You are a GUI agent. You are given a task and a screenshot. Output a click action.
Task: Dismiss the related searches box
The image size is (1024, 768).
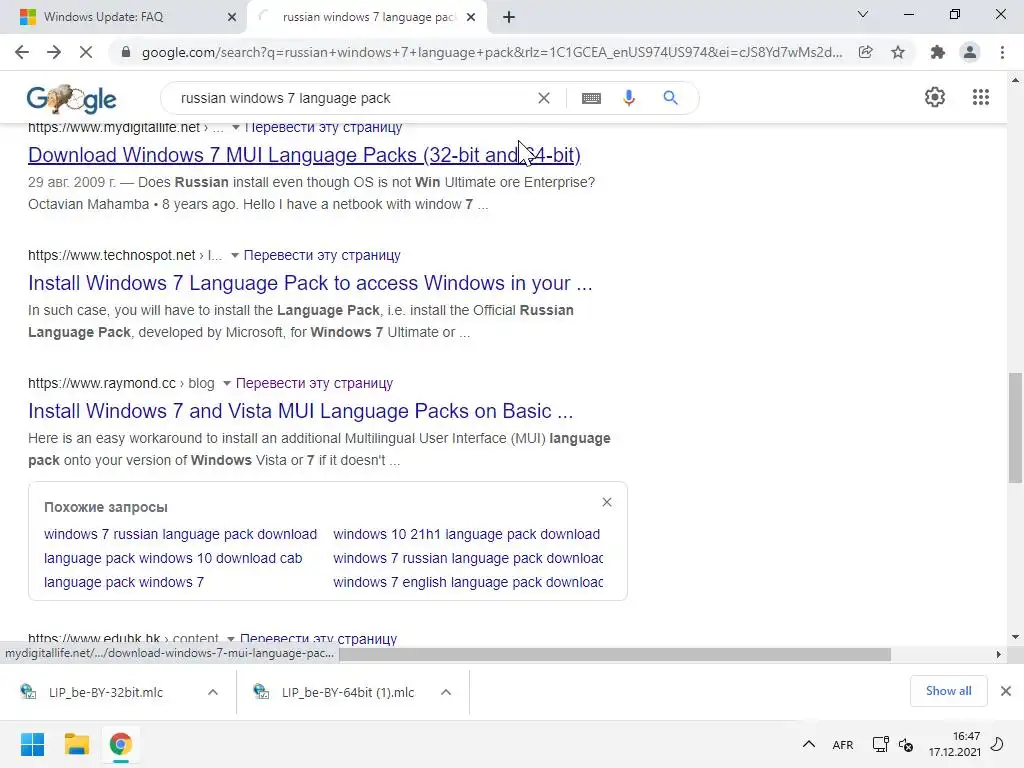607,502
